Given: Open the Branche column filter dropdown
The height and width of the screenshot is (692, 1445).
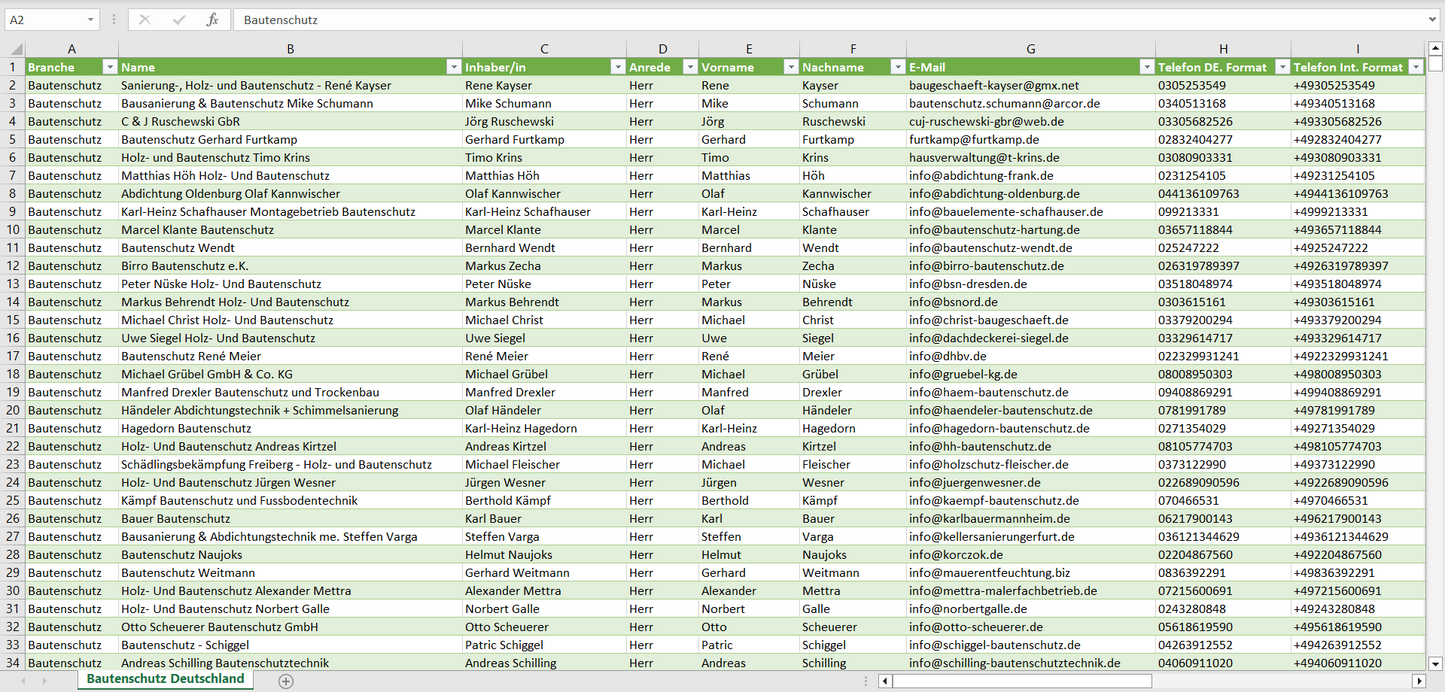Looking at the screenshot, I should (x=108, y=67).
